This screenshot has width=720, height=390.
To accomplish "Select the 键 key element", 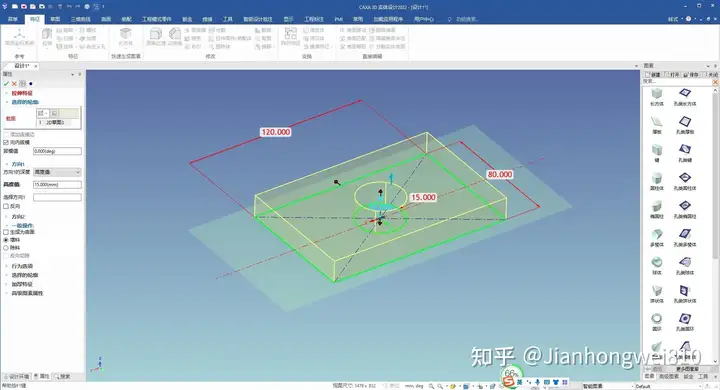I will (657, 153).
